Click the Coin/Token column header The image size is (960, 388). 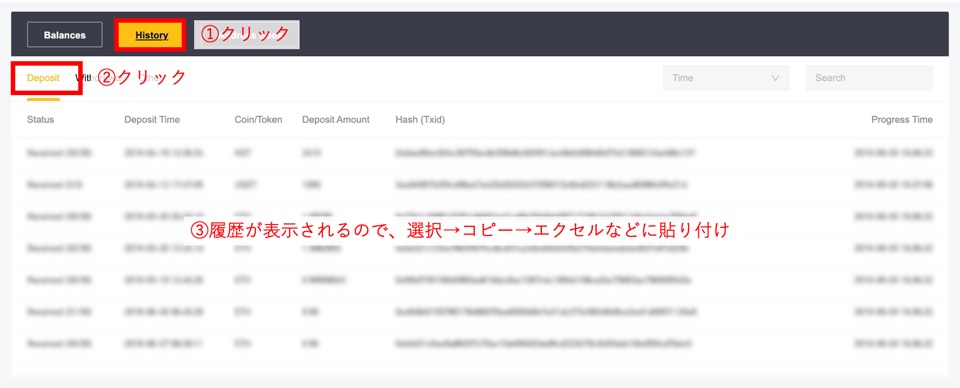pyautogui.click(x=258, y=120)
